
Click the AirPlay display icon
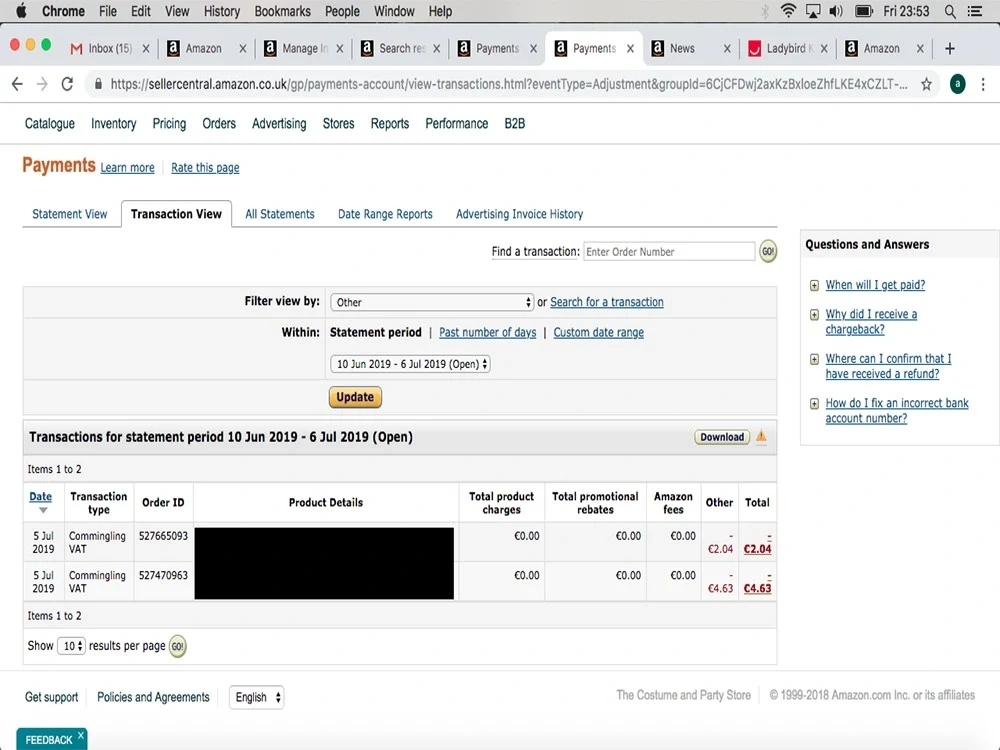(x=812, y=11)
